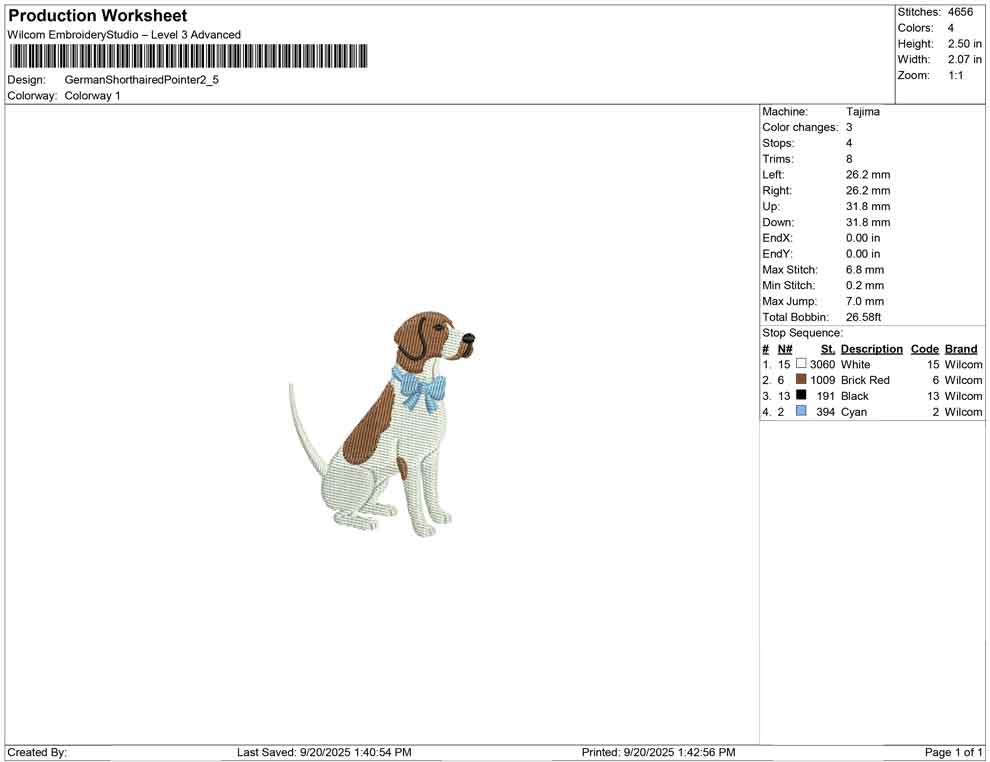The width and height of the screenshot is (990, 762).
Task: Click the Max Stitch value 6.8 mm
Action: (x=865, y=270)
